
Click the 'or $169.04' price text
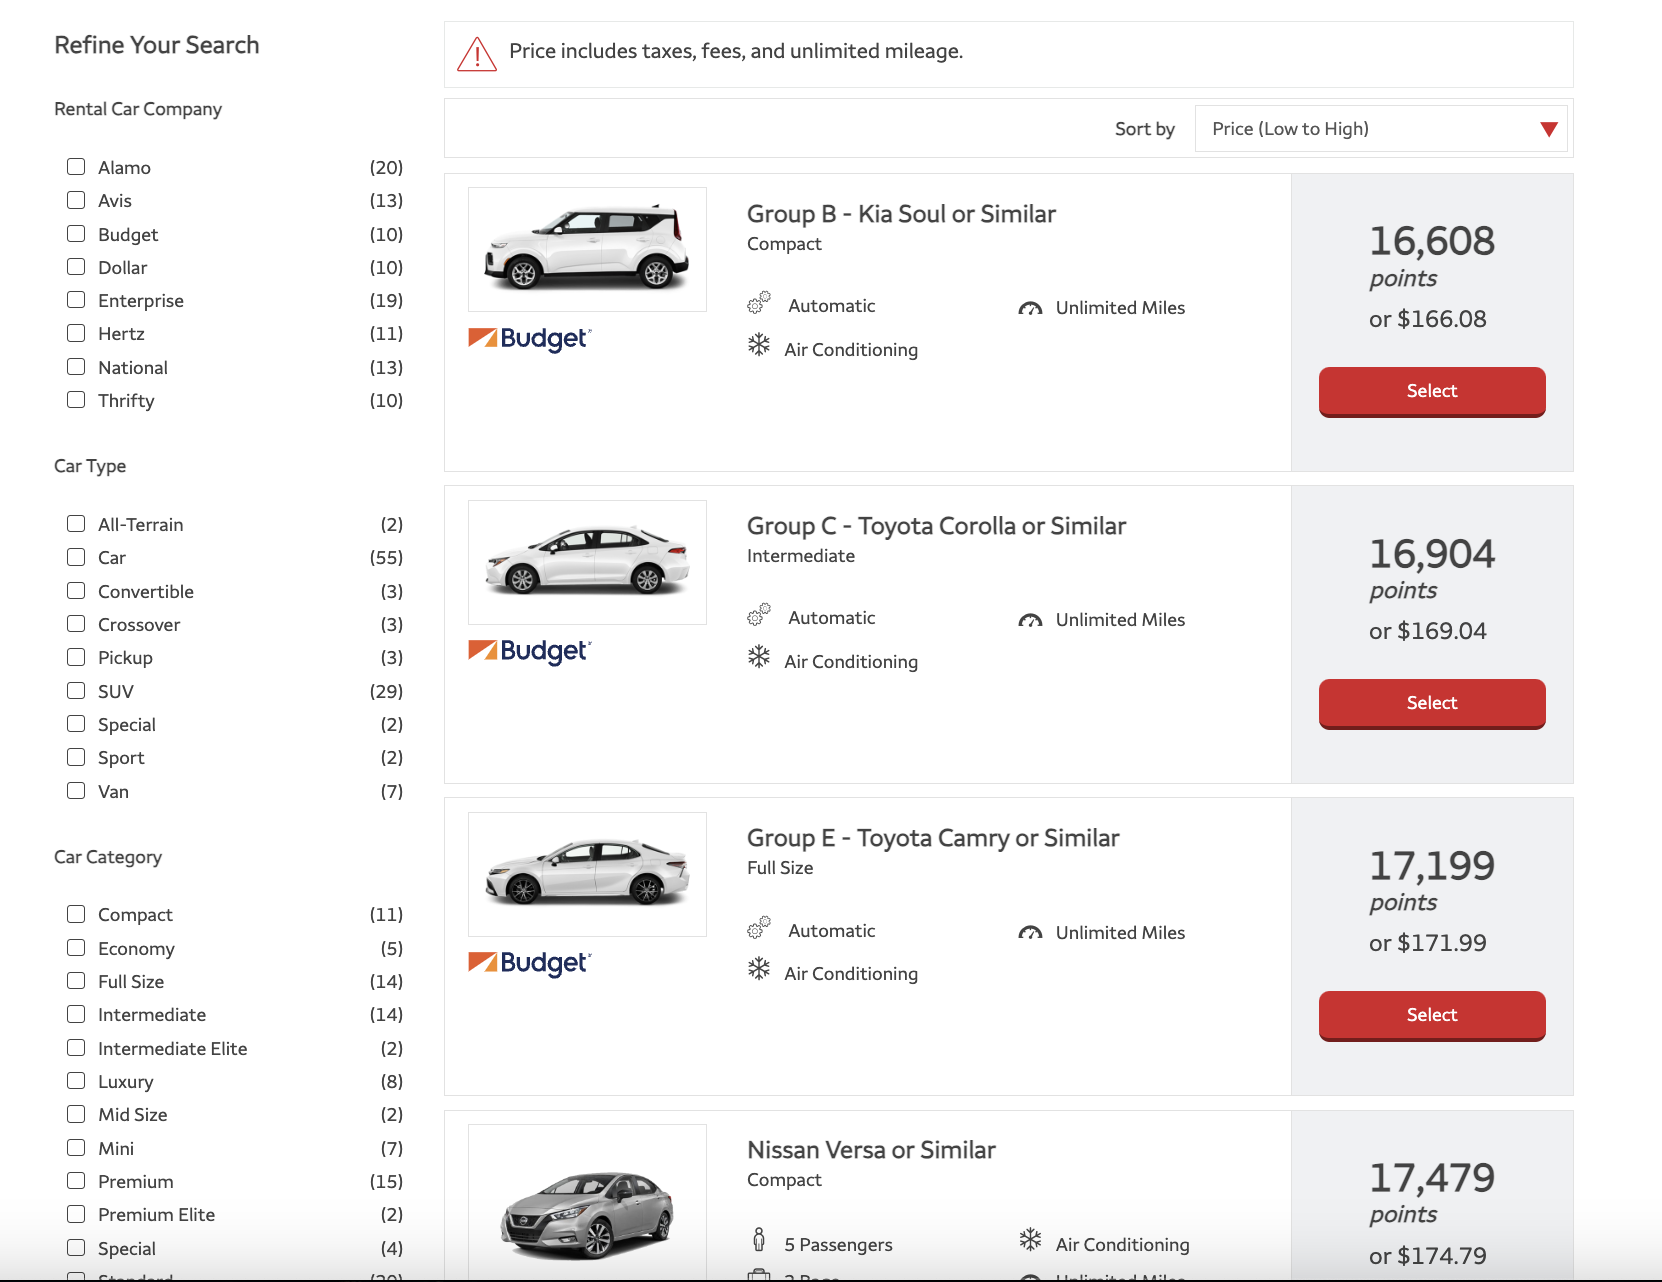pos(1427,631)
